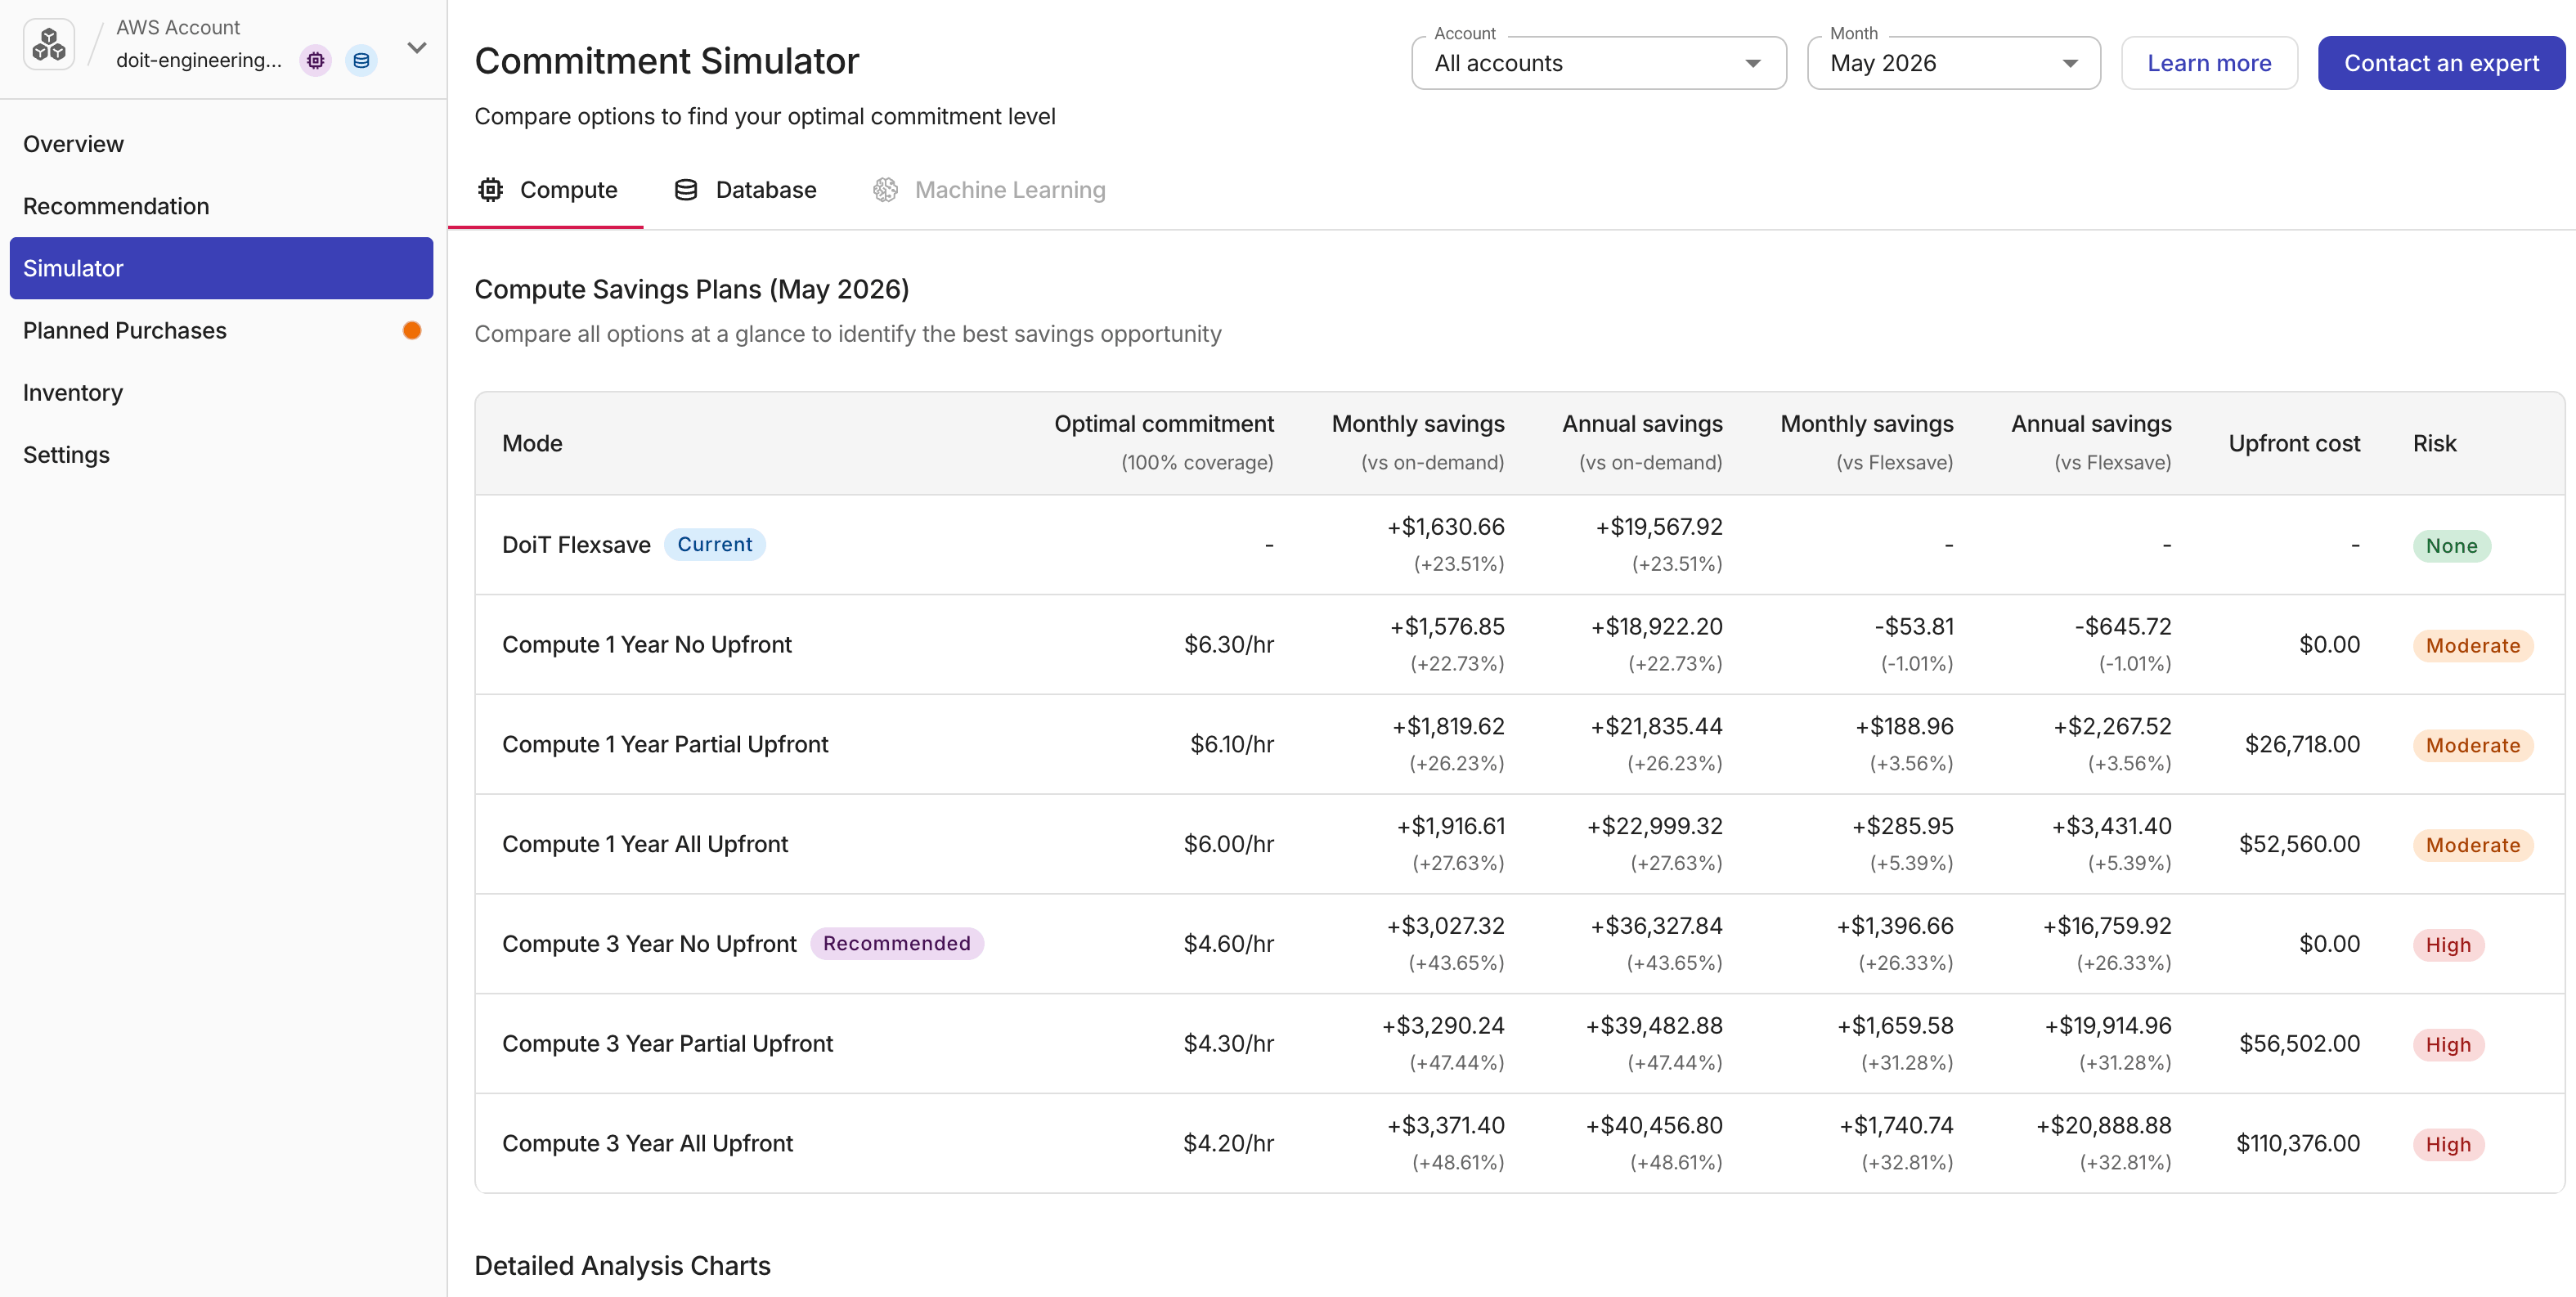Click the $4.60/hr commitment value
The width and height of the screenshot is (2576, 1297).
coord(1228,944)
